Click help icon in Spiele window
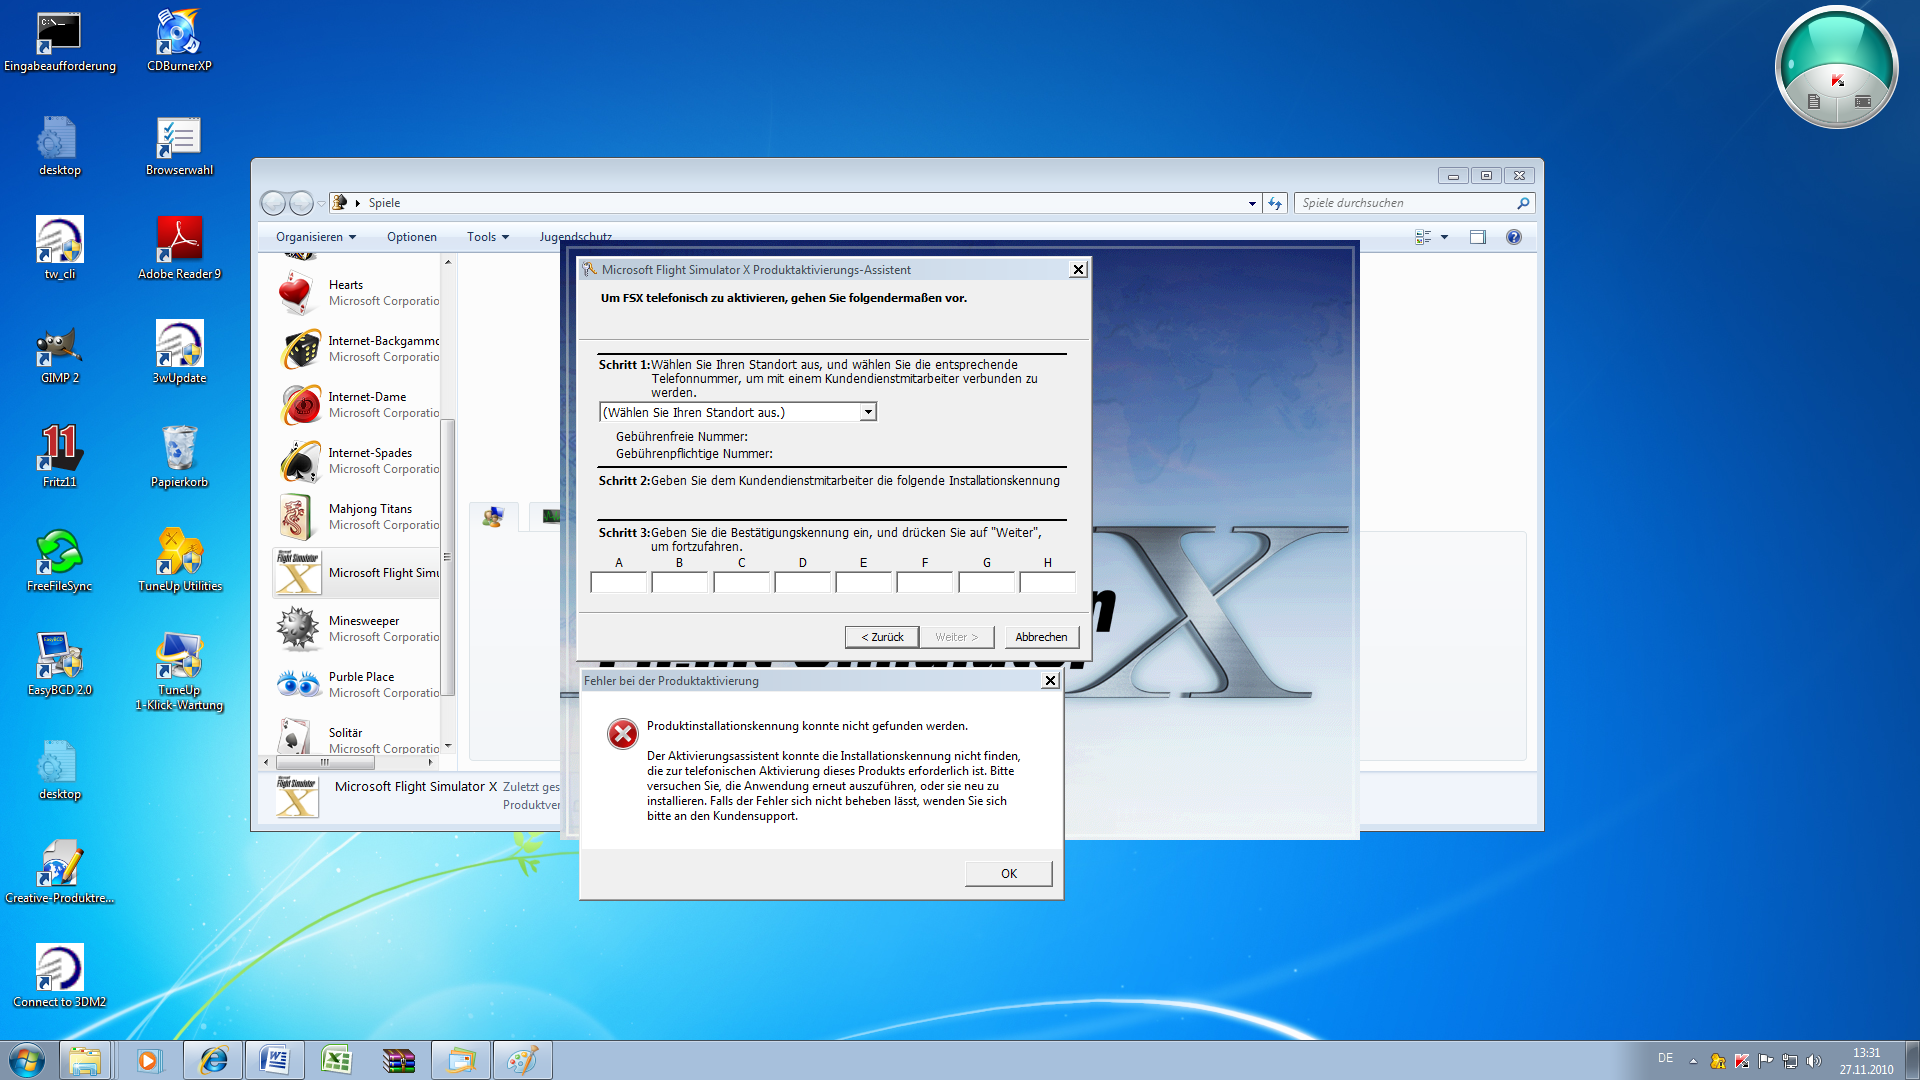Image resolution: width=1920 pixels, height=1080 pixels. 1513,237
